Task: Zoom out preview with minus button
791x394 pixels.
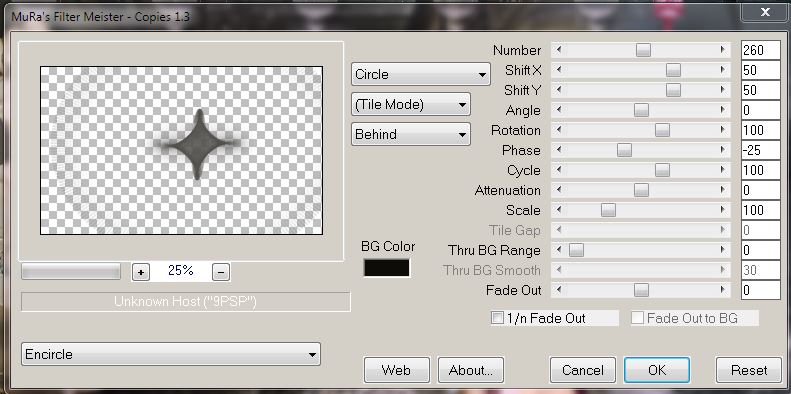Action: click(x=221, y=272)
